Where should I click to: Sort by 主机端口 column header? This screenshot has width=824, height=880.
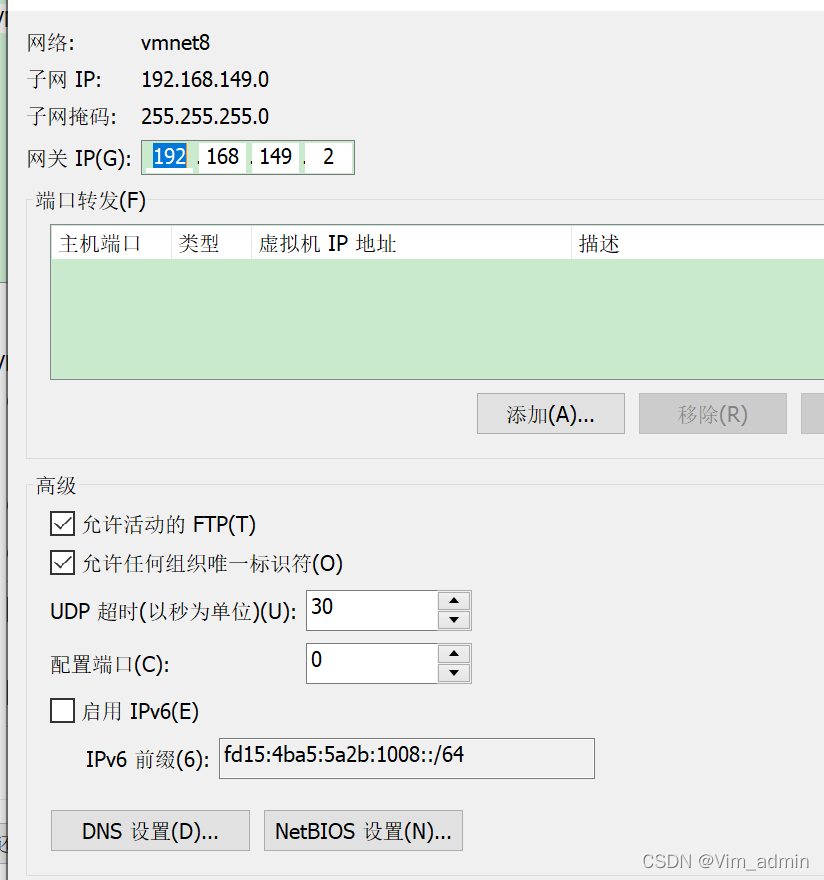click(111, 243)
